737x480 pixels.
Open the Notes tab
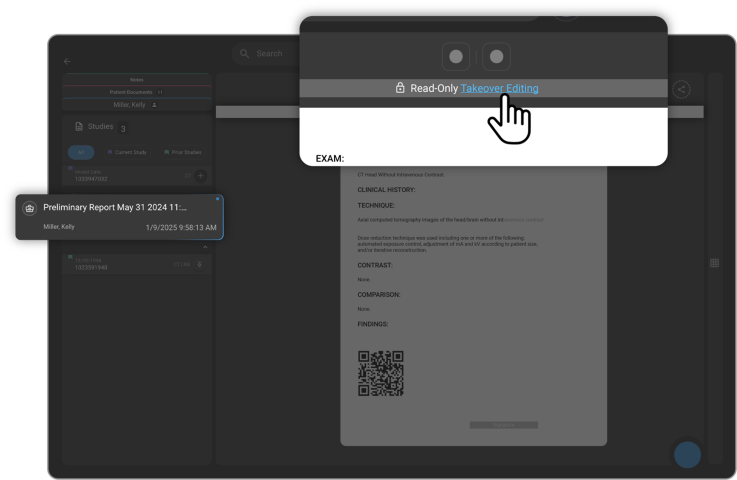coord(137,79)
